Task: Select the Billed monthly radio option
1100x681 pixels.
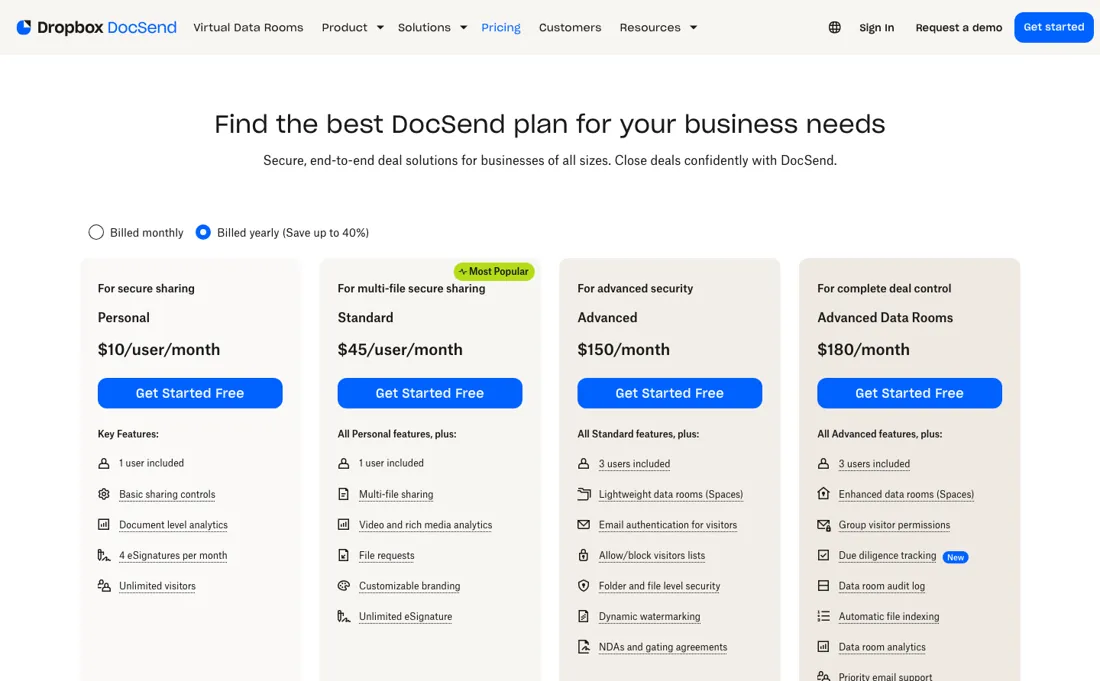Action: coord(96,232)
